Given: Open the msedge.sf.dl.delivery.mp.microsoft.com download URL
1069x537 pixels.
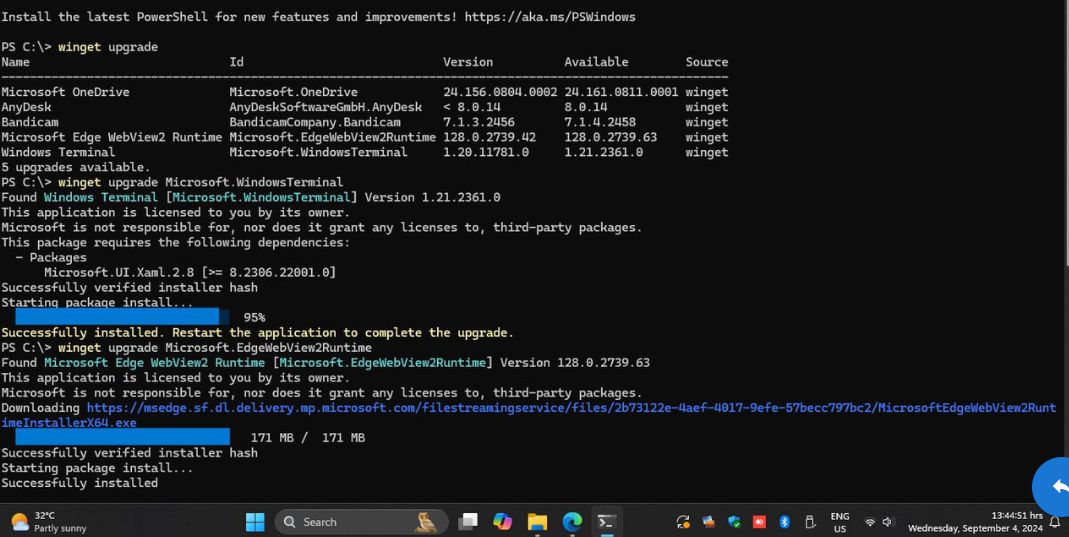Looking at the screenshot, I should [528, 415].
